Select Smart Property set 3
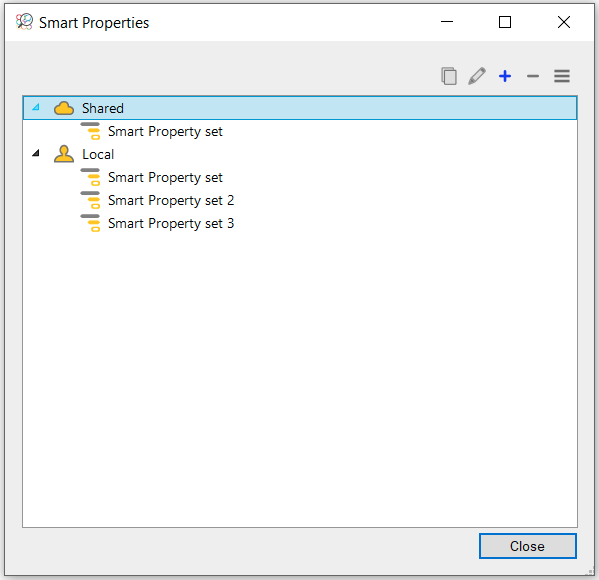The width and height of the screenshot is (599, 580). (x=171, y=223)
